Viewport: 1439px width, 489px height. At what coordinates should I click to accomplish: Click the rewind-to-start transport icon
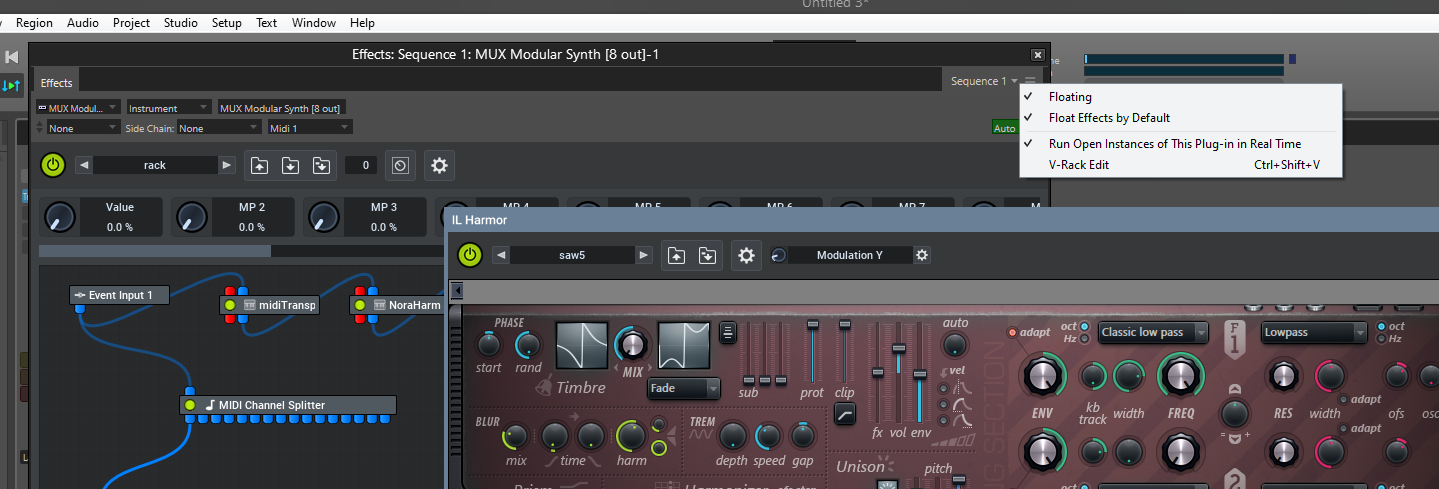pos(12,57)
